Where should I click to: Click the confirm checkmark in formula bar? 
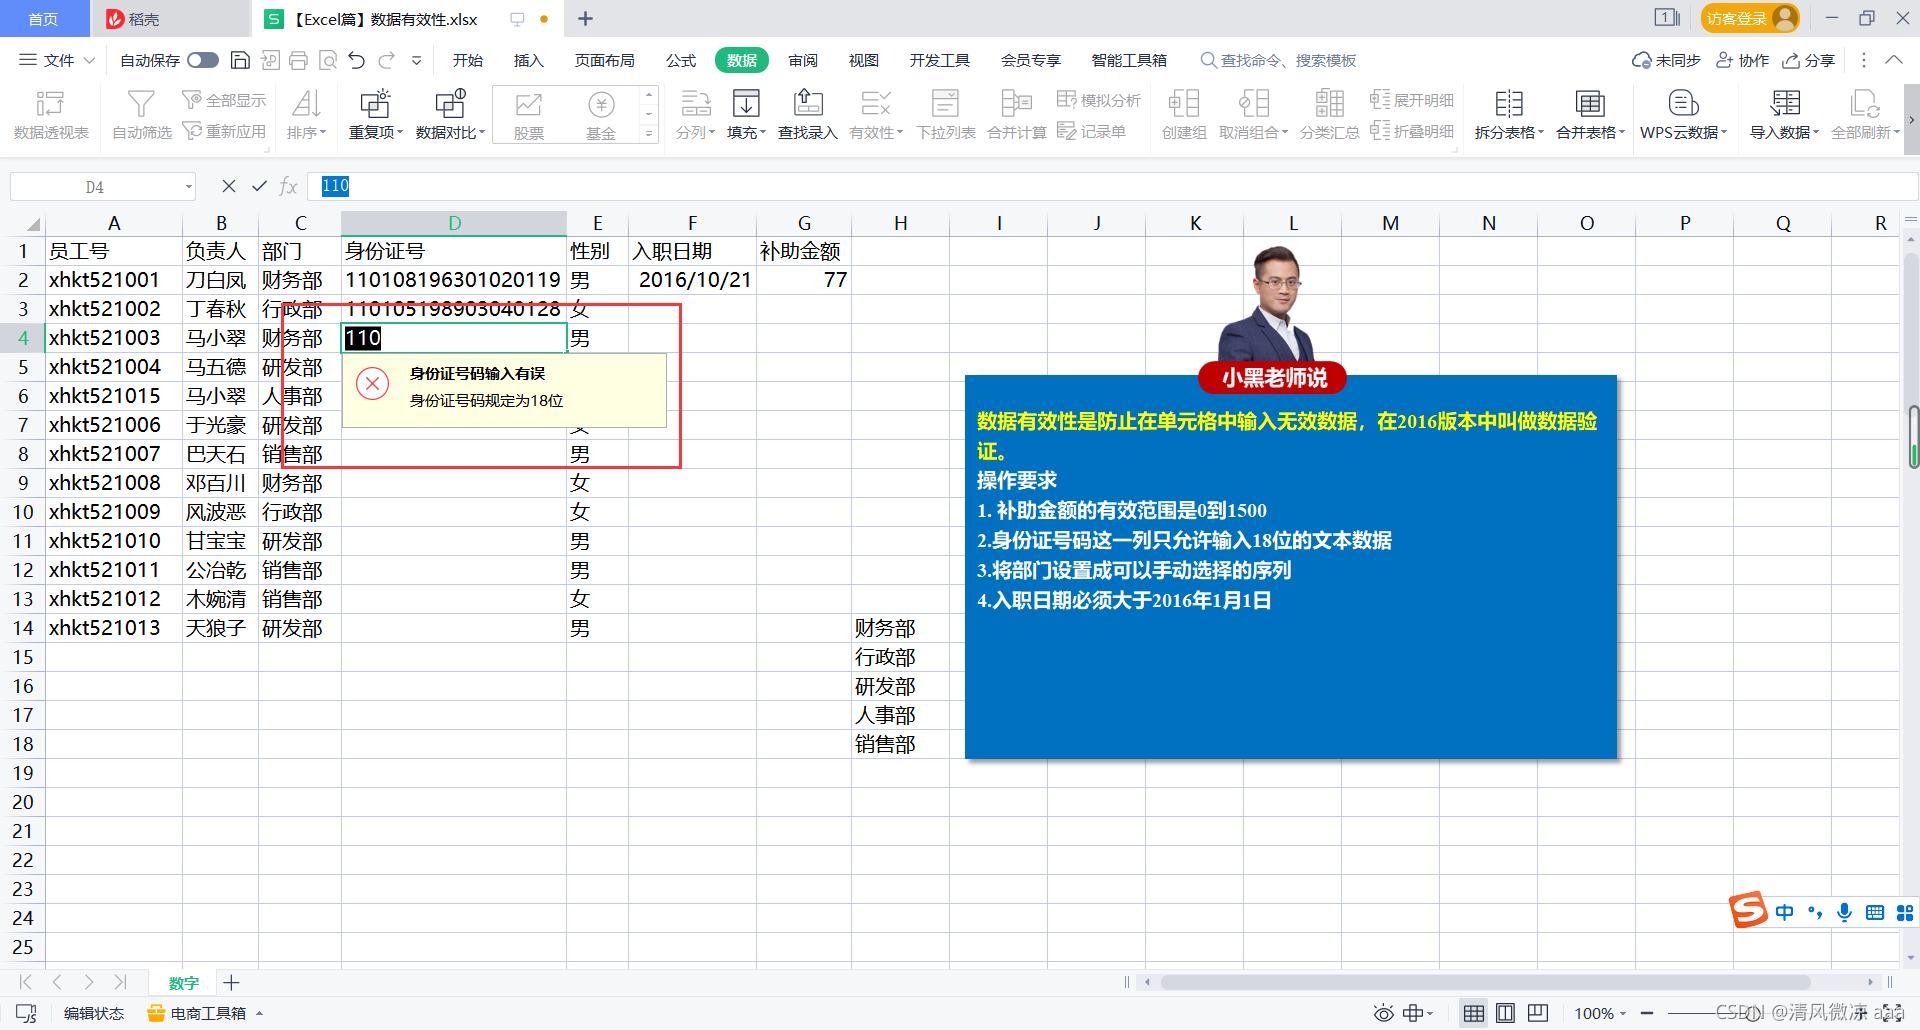click(259, 186)
